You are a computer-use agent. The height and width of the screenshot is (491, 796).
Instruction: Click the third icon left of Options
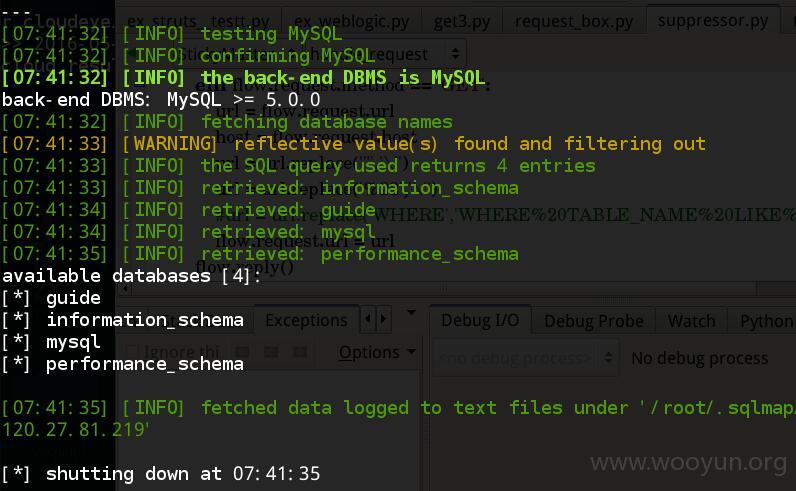(x=300, y=351)
